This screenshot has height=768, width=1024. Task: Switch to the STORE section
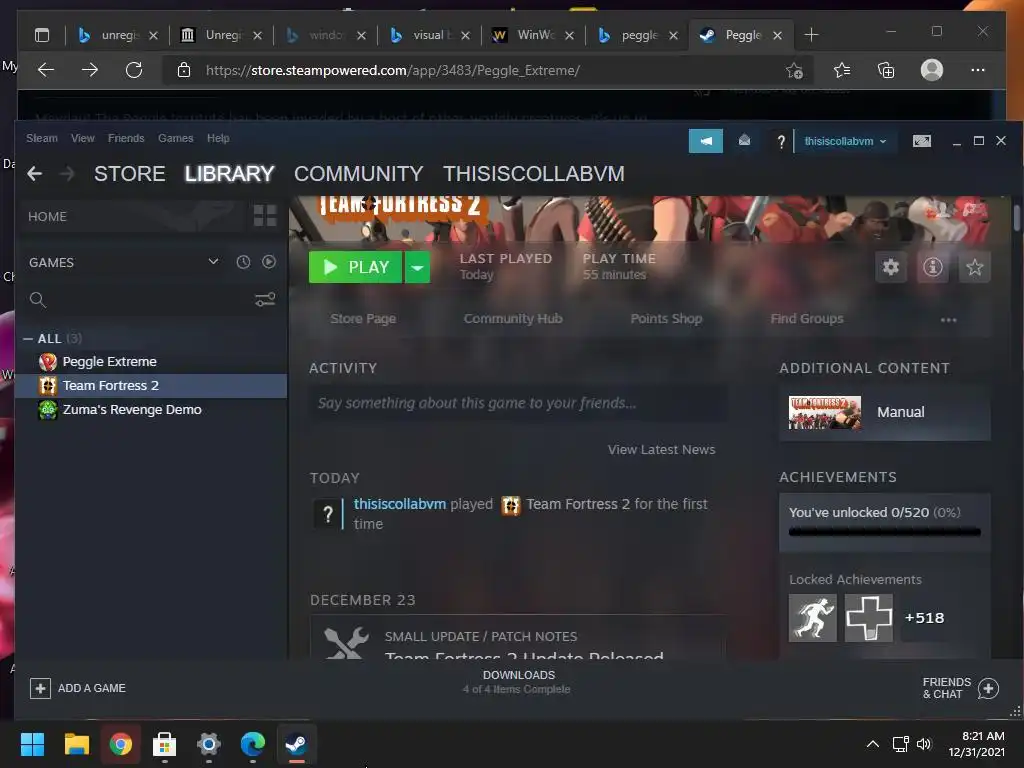tap(129, 174)
